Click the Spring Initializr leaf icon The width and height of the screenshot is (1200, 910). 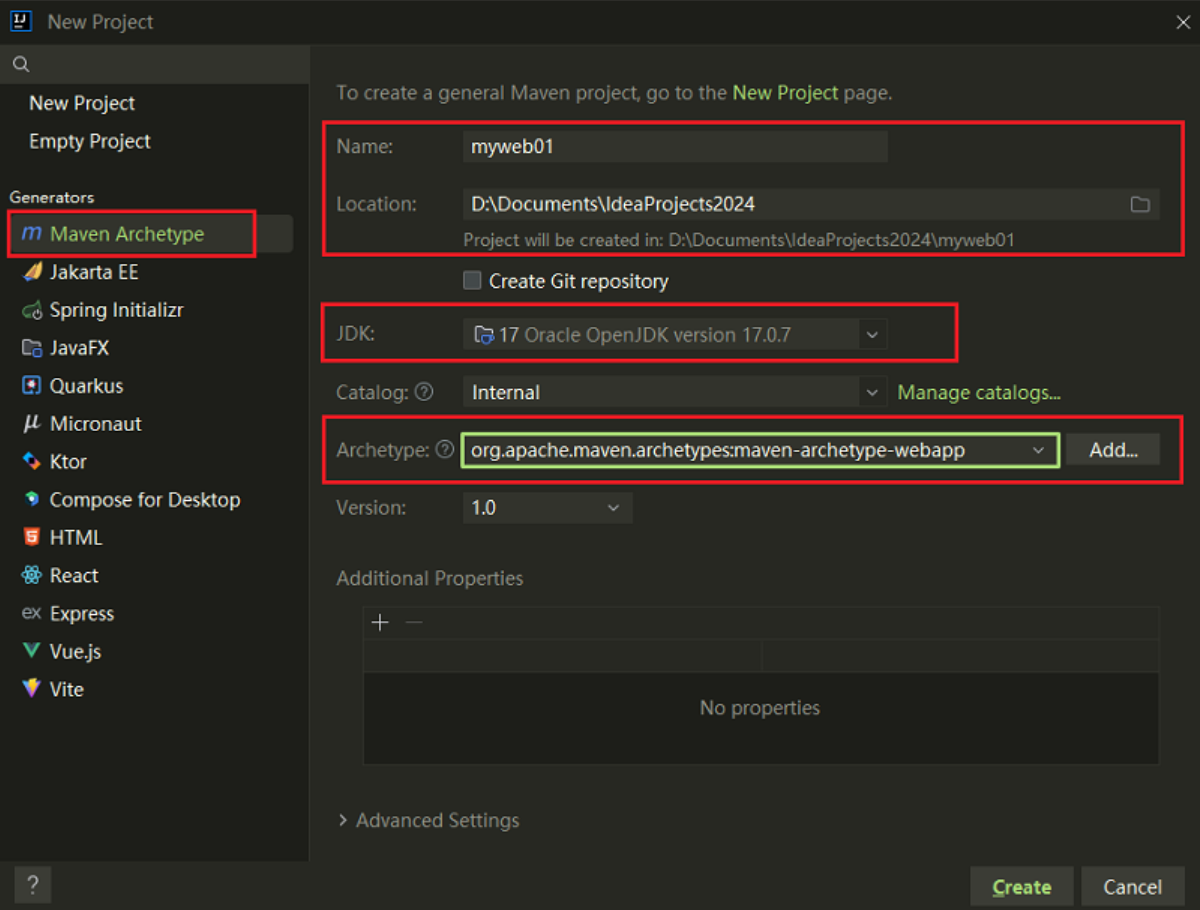click(x=32, y=310)
